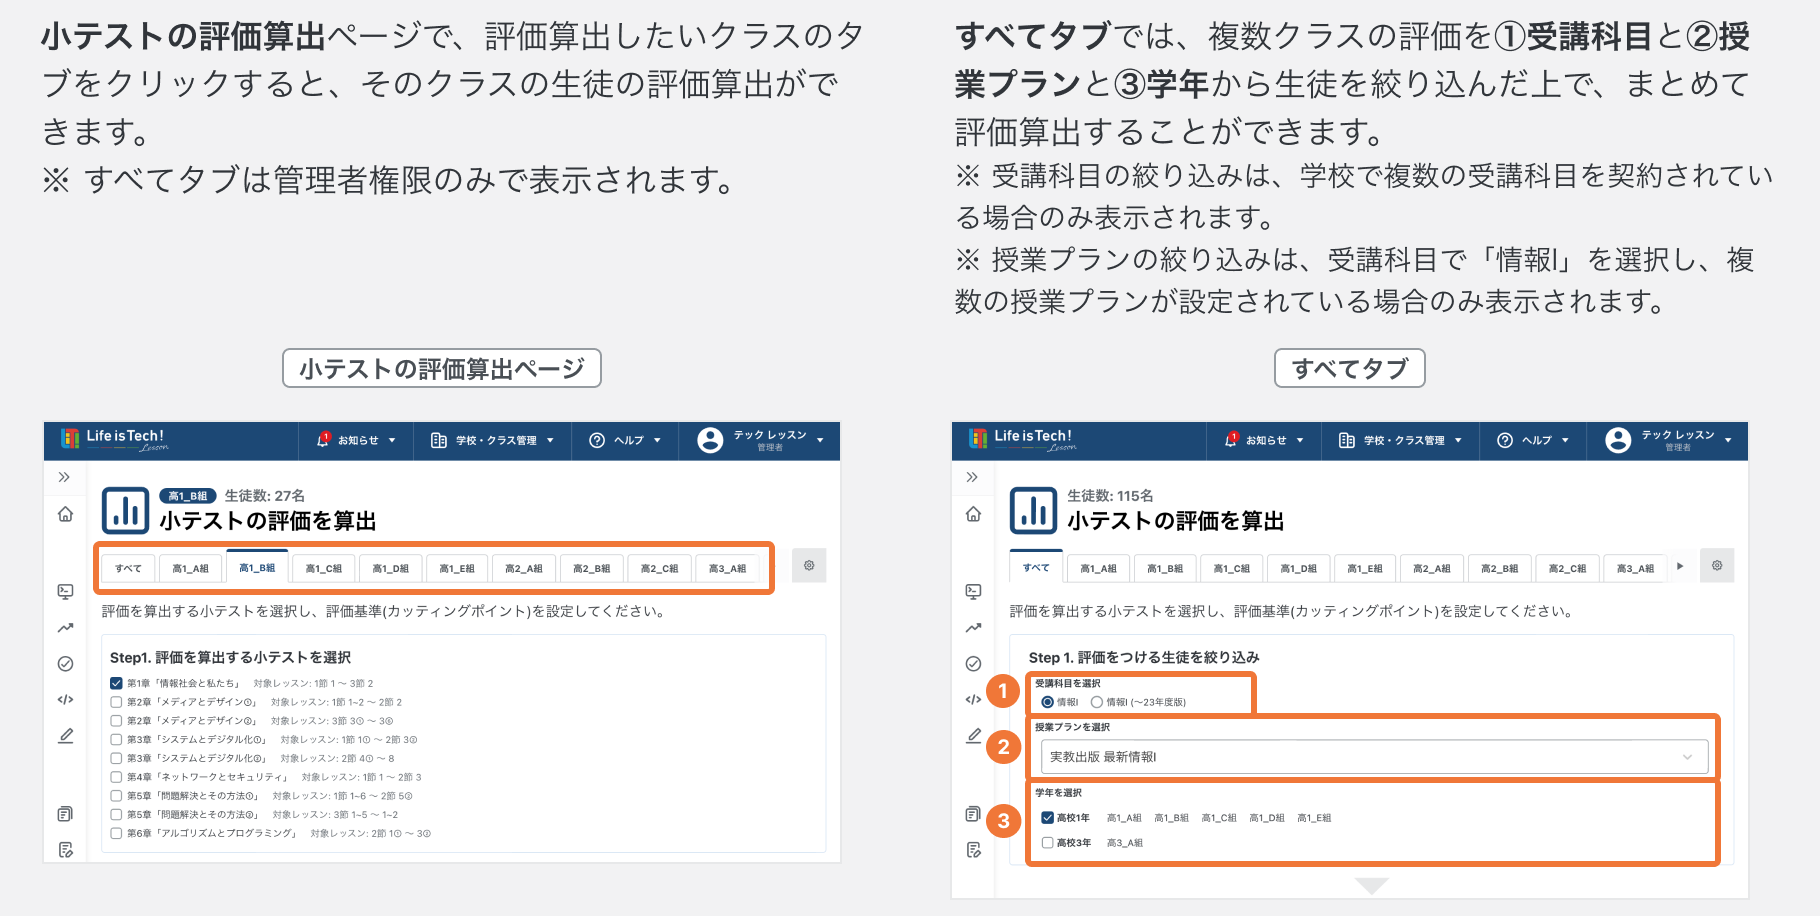The height and width of the screenshot is (916, 1820).
Task: Click document-edit icon in 115名 screen sidebar
Action: tap(973, 850)
